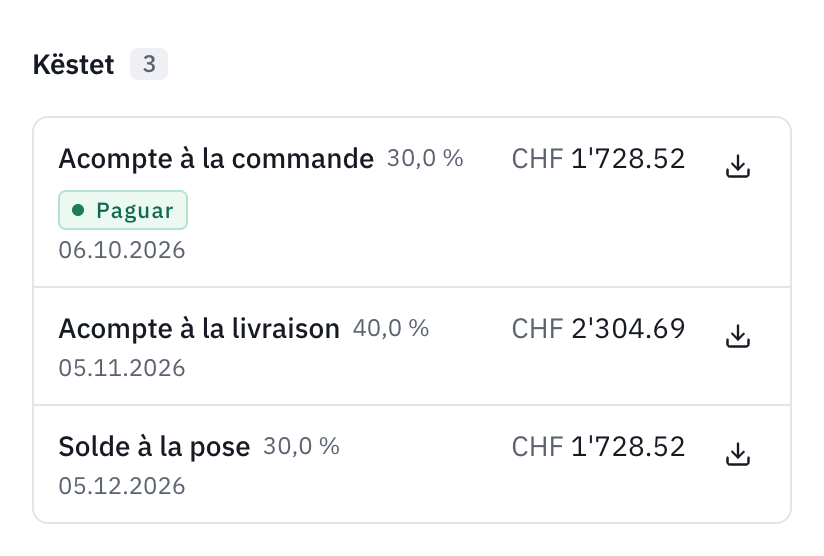Click the 30,0 % label beside Solde à la pose
This screenshot has width=824, height=556.
coord(302,447)
